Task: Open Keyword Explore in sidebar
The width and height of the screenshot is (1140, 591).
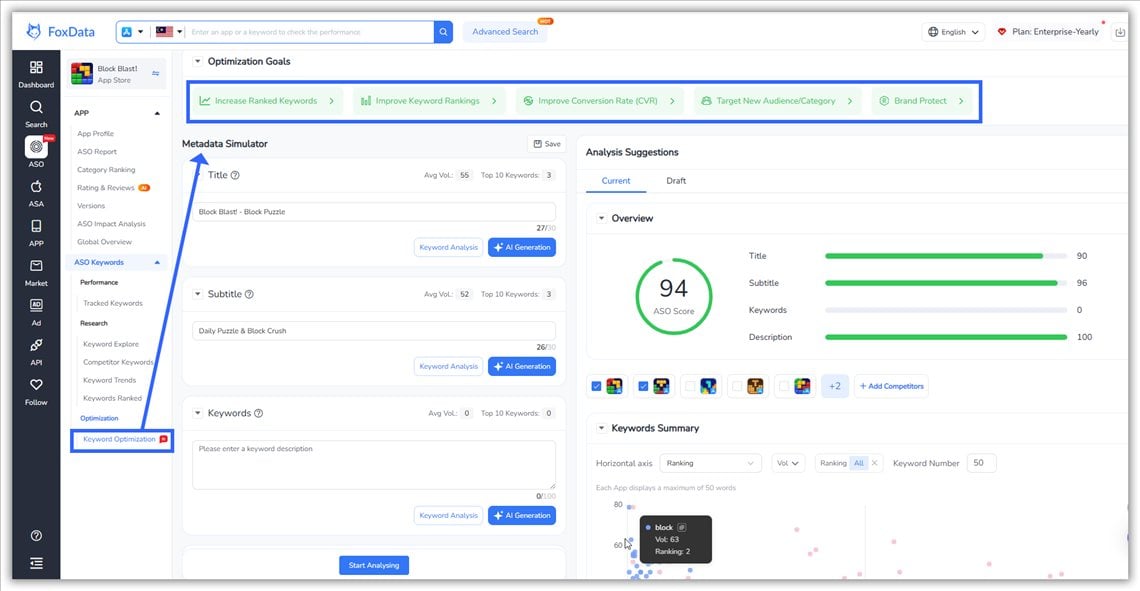Action: tap(111, 345)
